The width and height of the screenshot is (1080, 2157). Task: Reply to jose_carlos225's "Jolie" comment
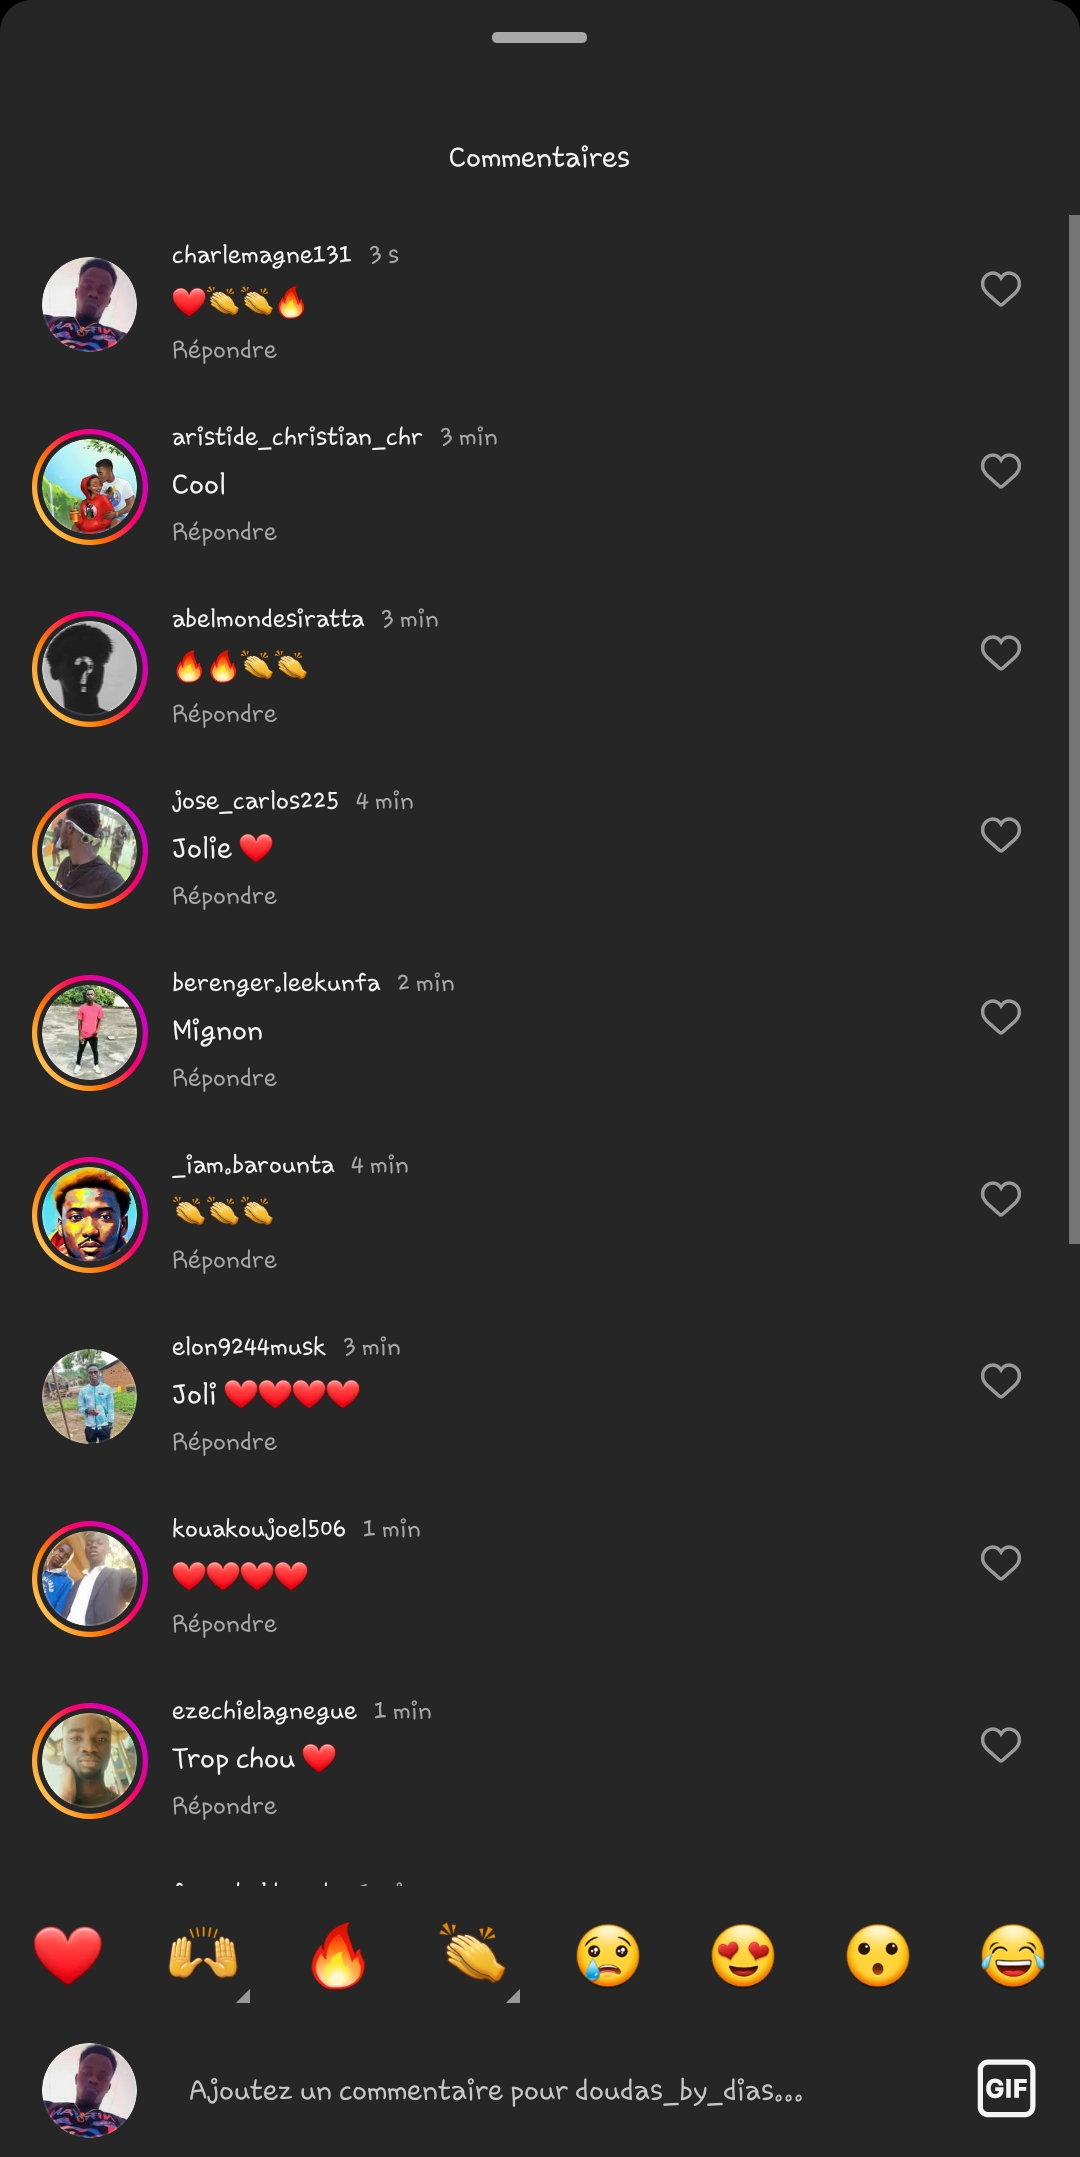click(224, 896)
